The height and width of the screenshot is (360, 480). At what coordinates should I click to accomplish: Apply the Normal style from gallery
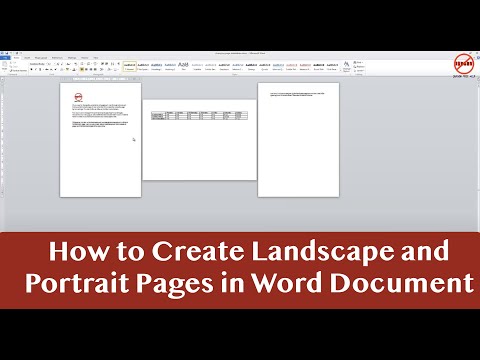[x=130, y=66]
